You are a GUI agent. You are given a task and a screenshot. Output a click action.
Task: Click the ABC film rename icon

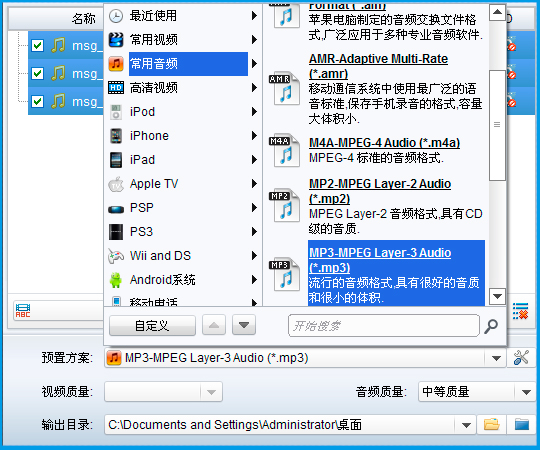coord(23,311)
